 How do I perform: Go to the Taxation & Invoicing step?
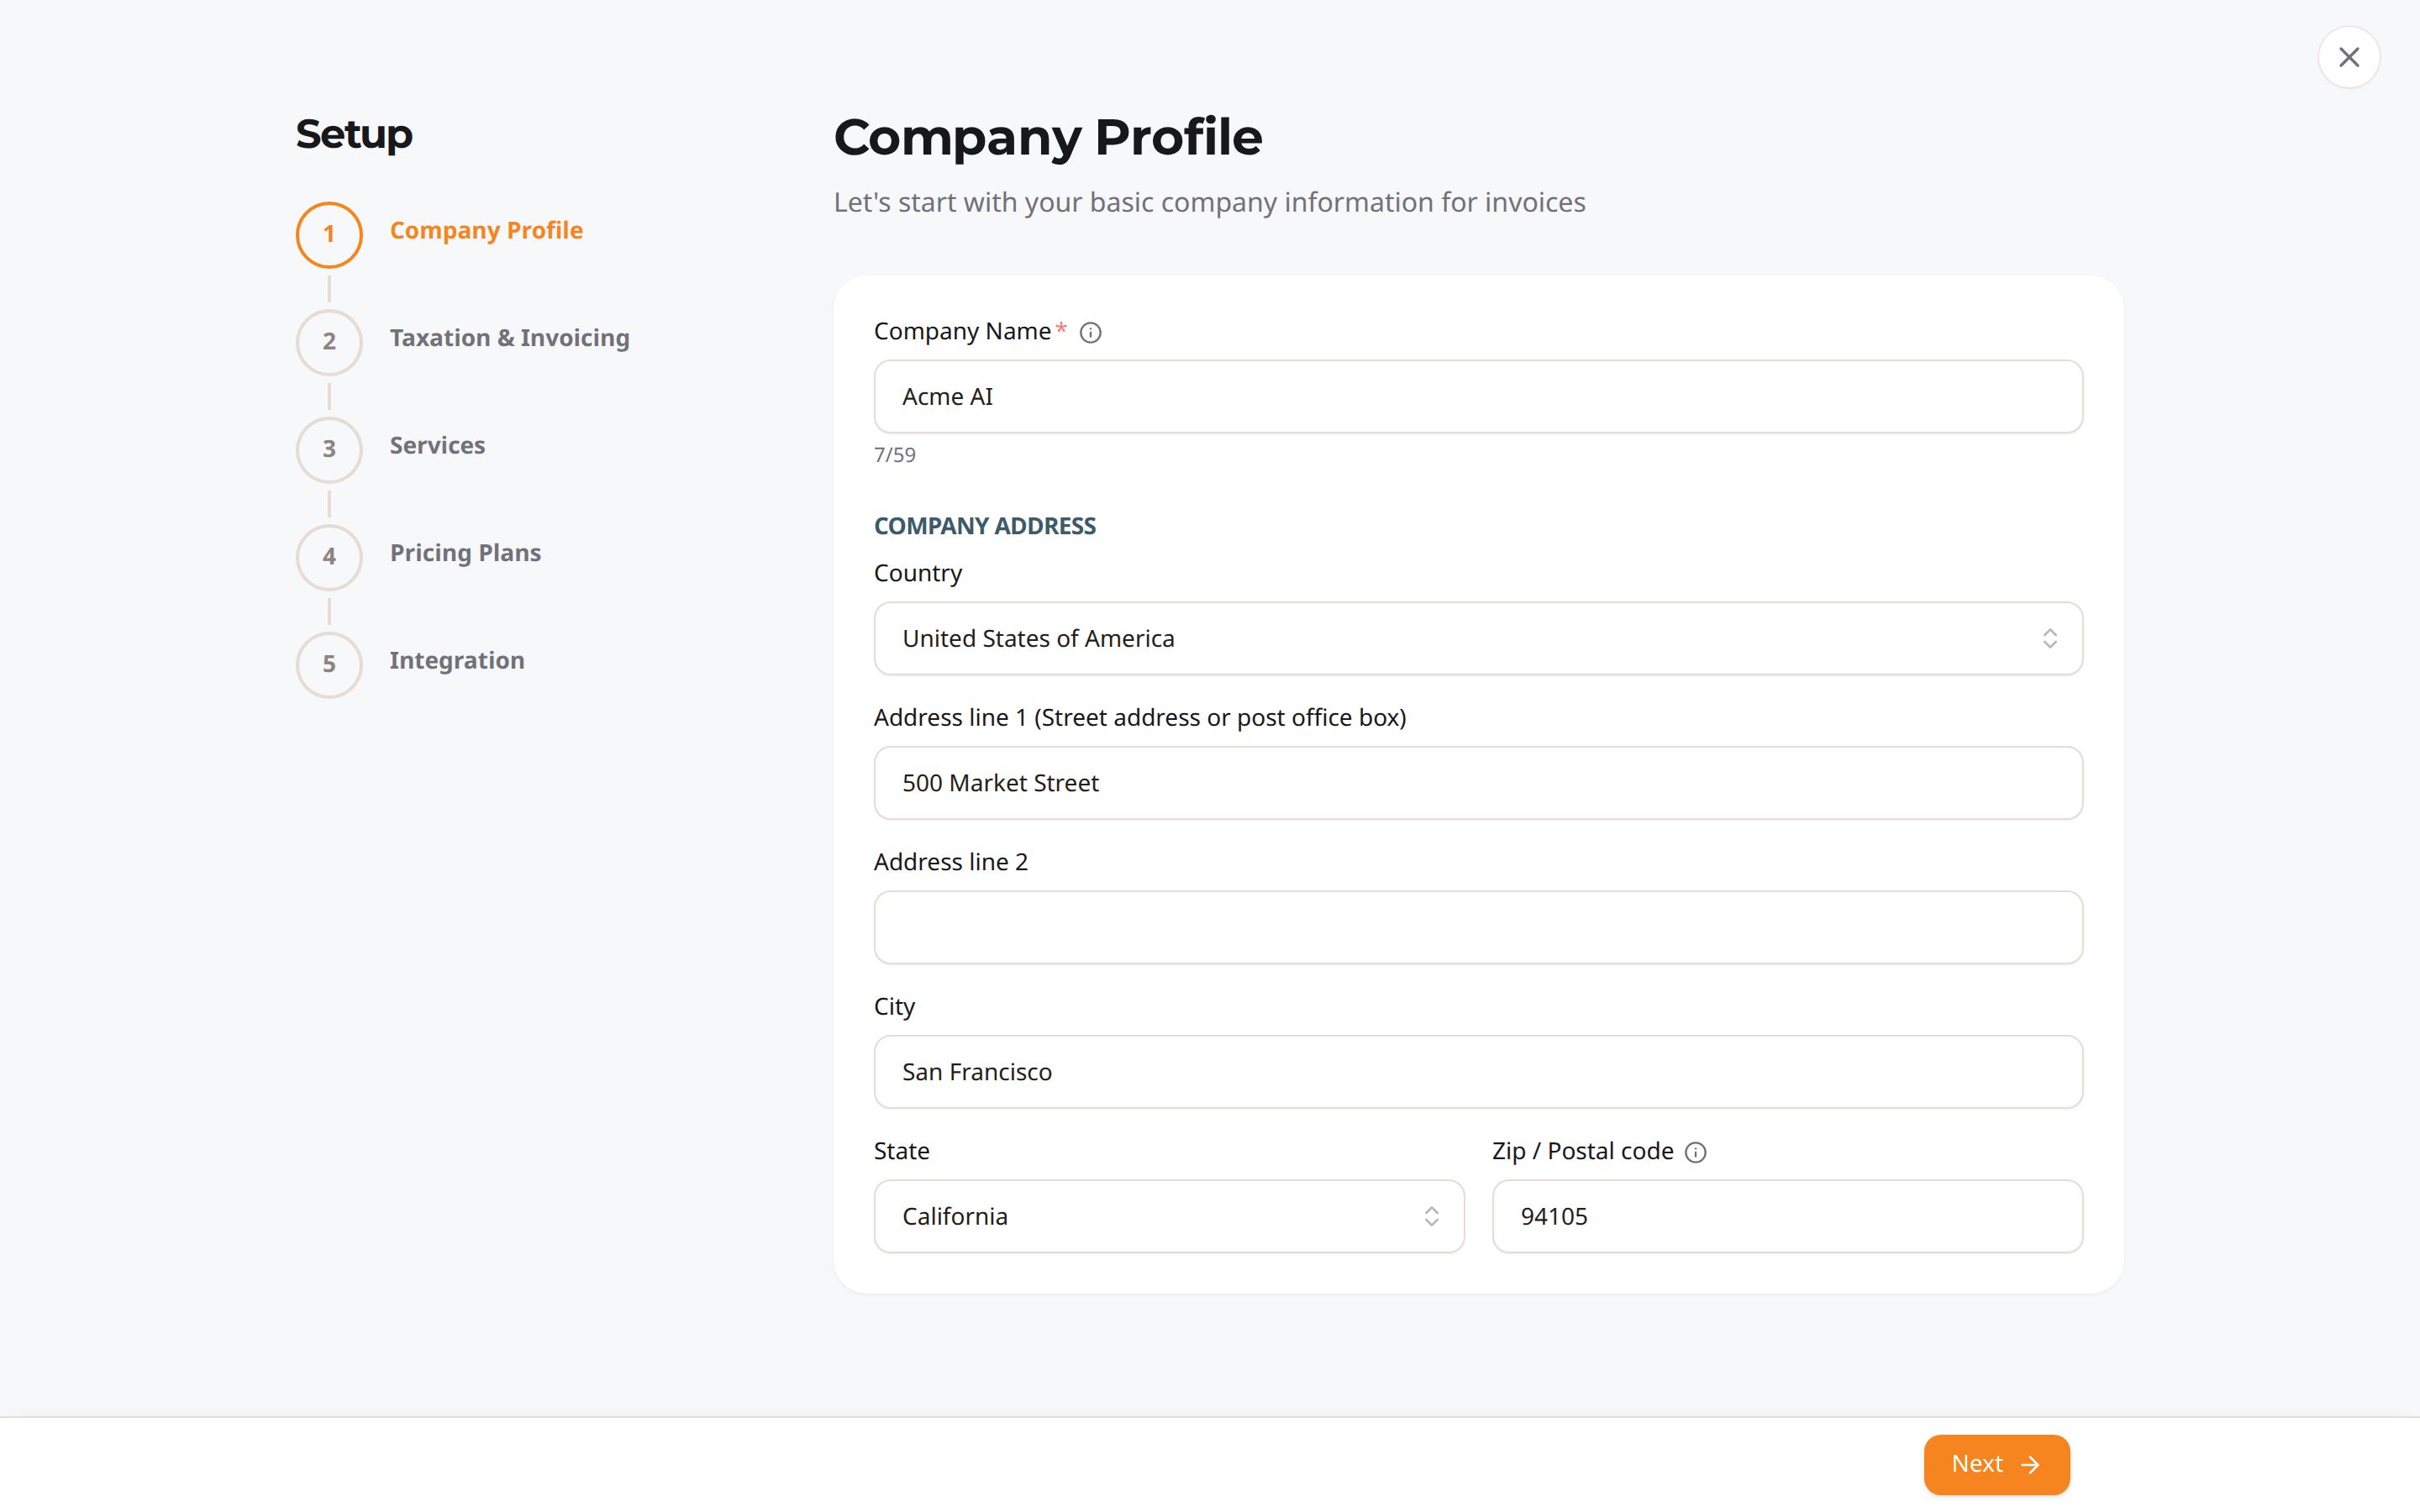[510, 338]
